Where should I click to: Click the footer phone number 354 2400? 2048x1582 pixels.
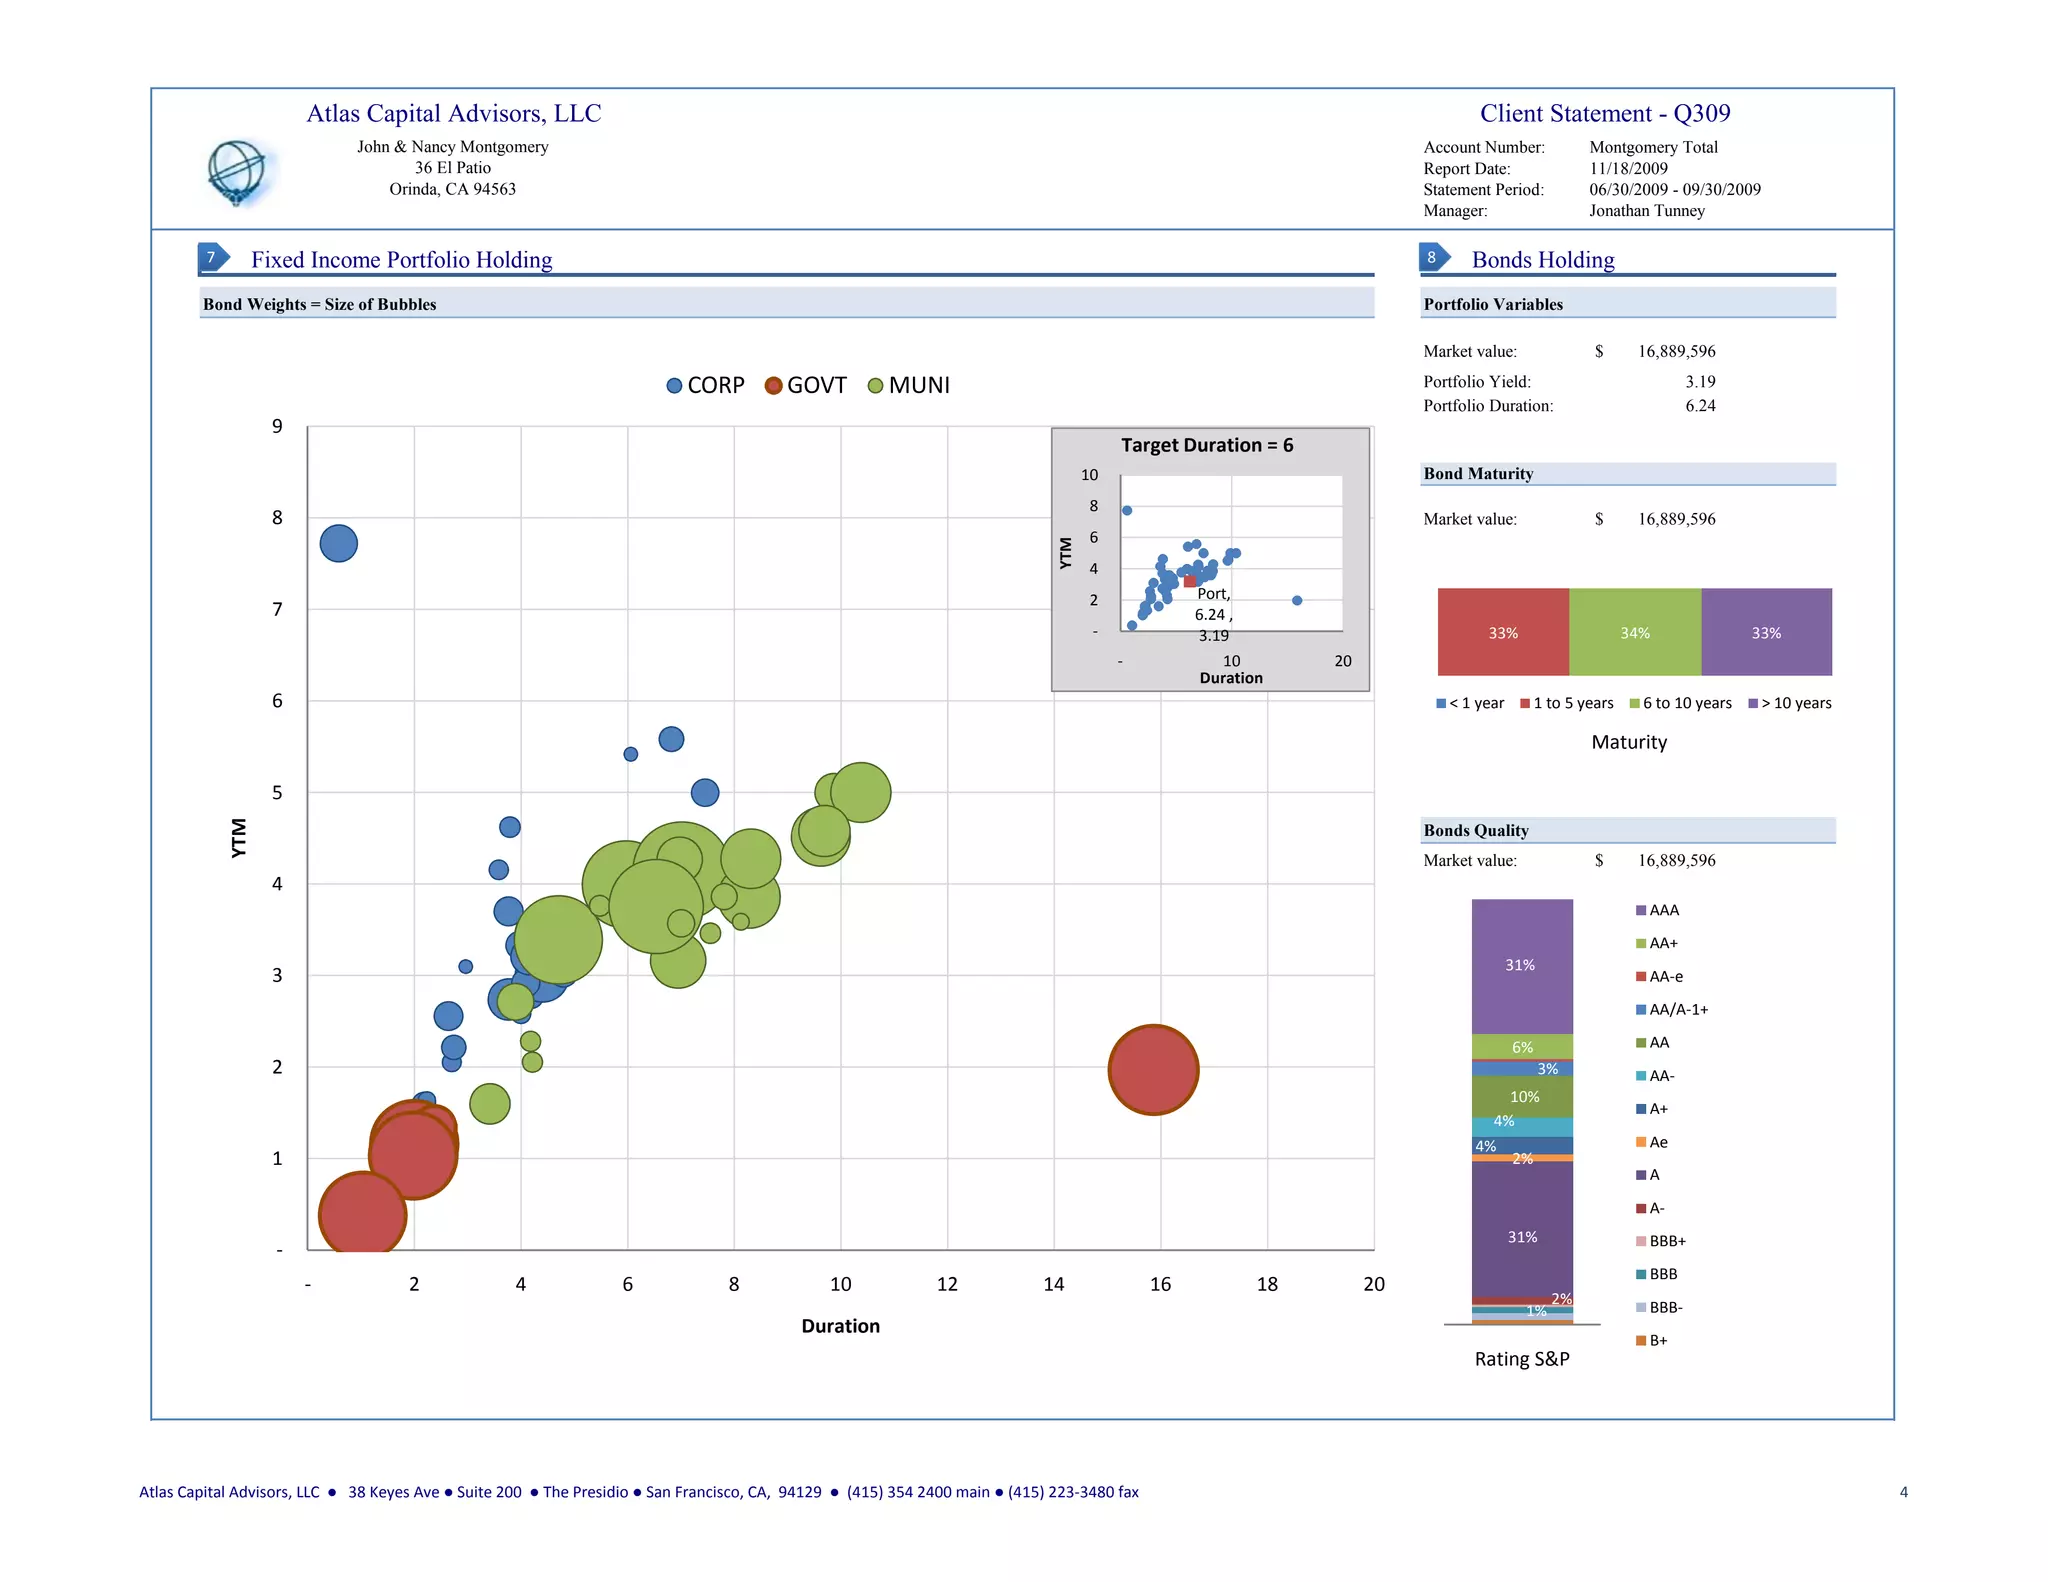tap(917, 1492)
